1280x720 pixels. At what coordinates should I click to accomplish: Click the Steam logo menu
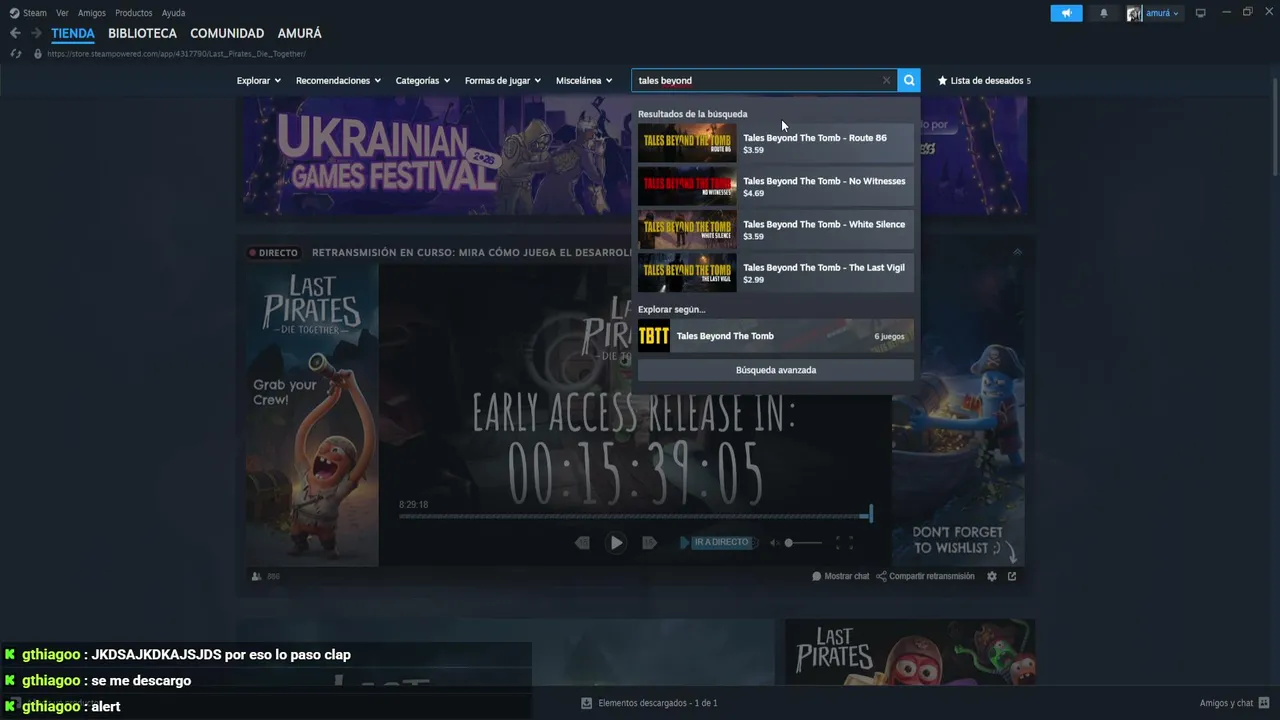click(x=14, y=13)
